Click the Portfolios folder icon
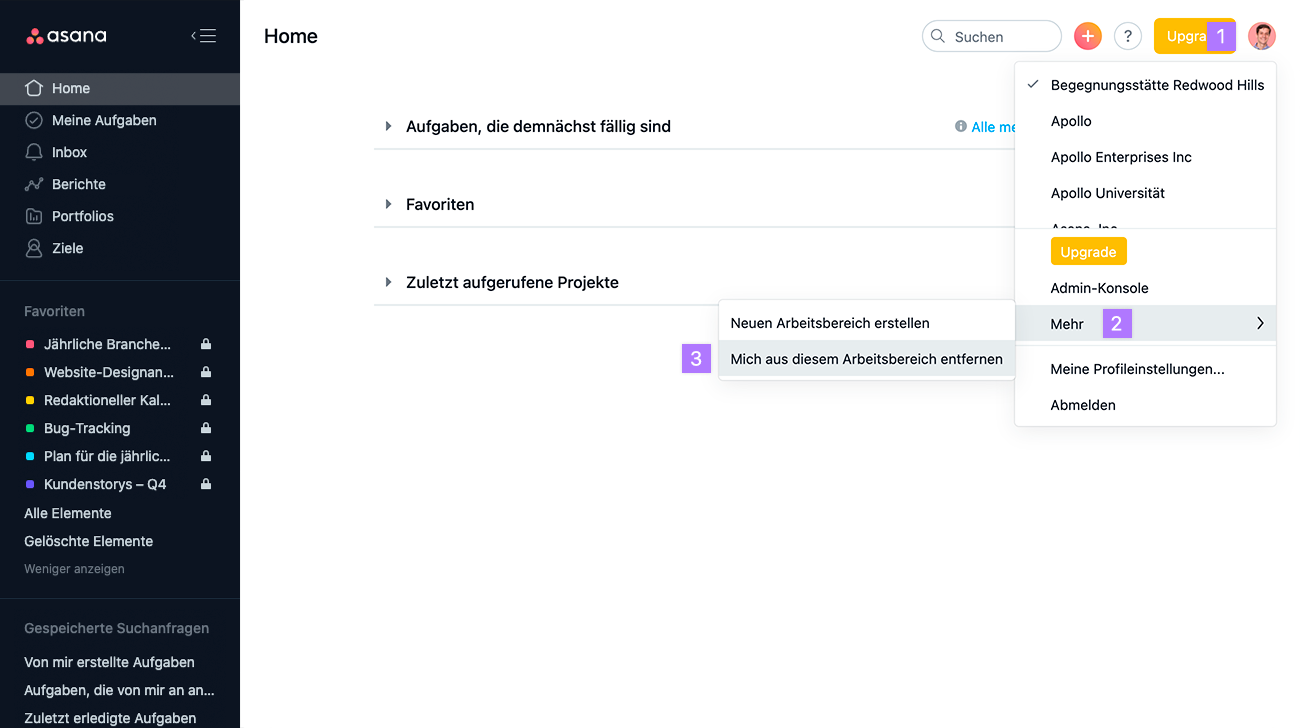The image size is (1300, 728). click(x=34, y=216)
